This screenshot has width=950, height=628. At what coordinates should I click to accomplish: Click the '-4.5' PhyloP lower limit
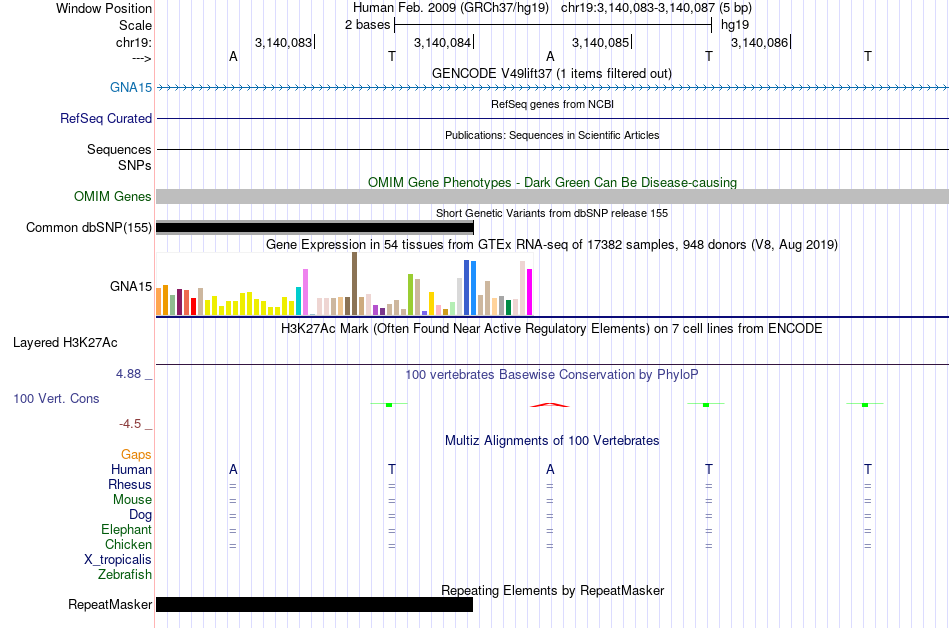point(130,423)
